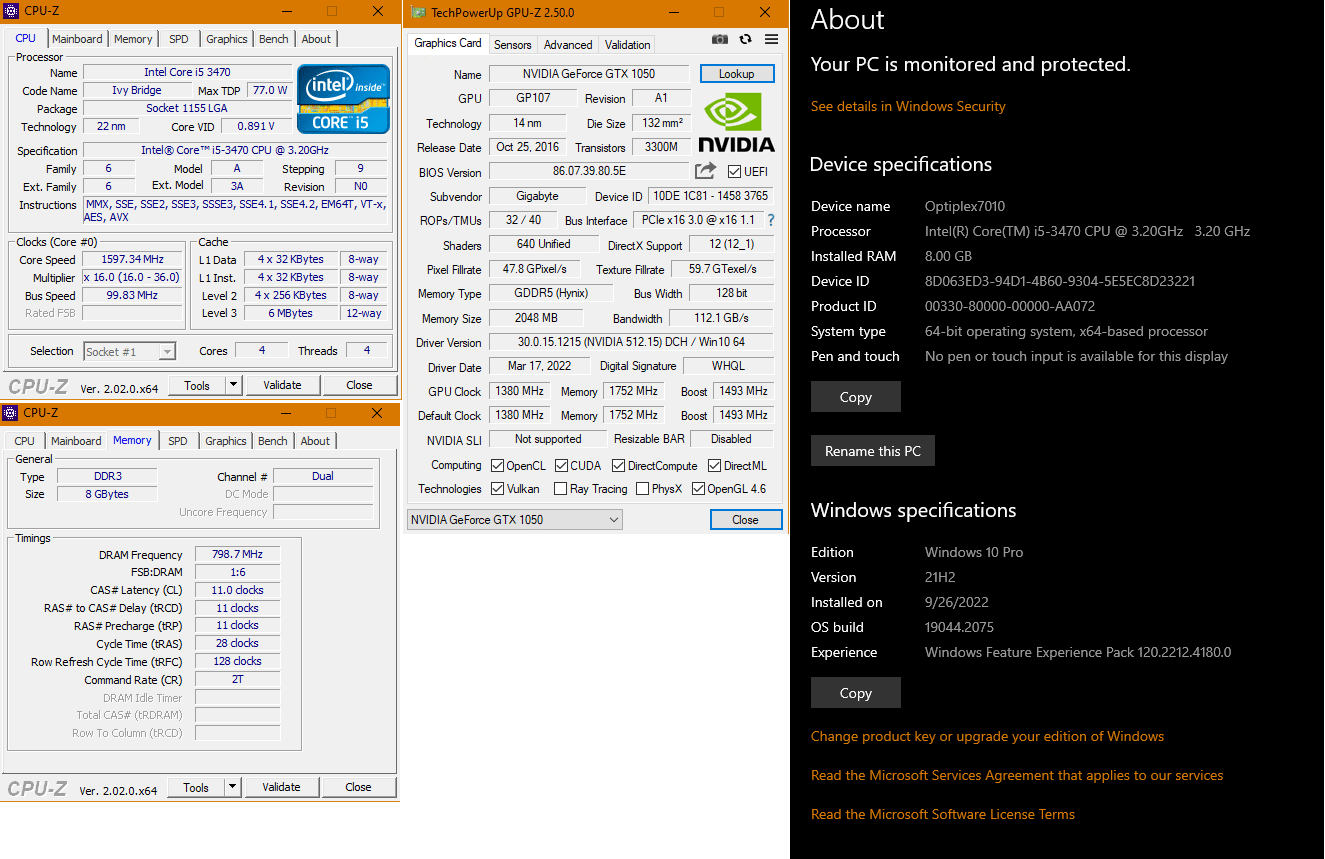
Task: Click the Device name value Optiplex7010
Action: [x=965, y=206]
